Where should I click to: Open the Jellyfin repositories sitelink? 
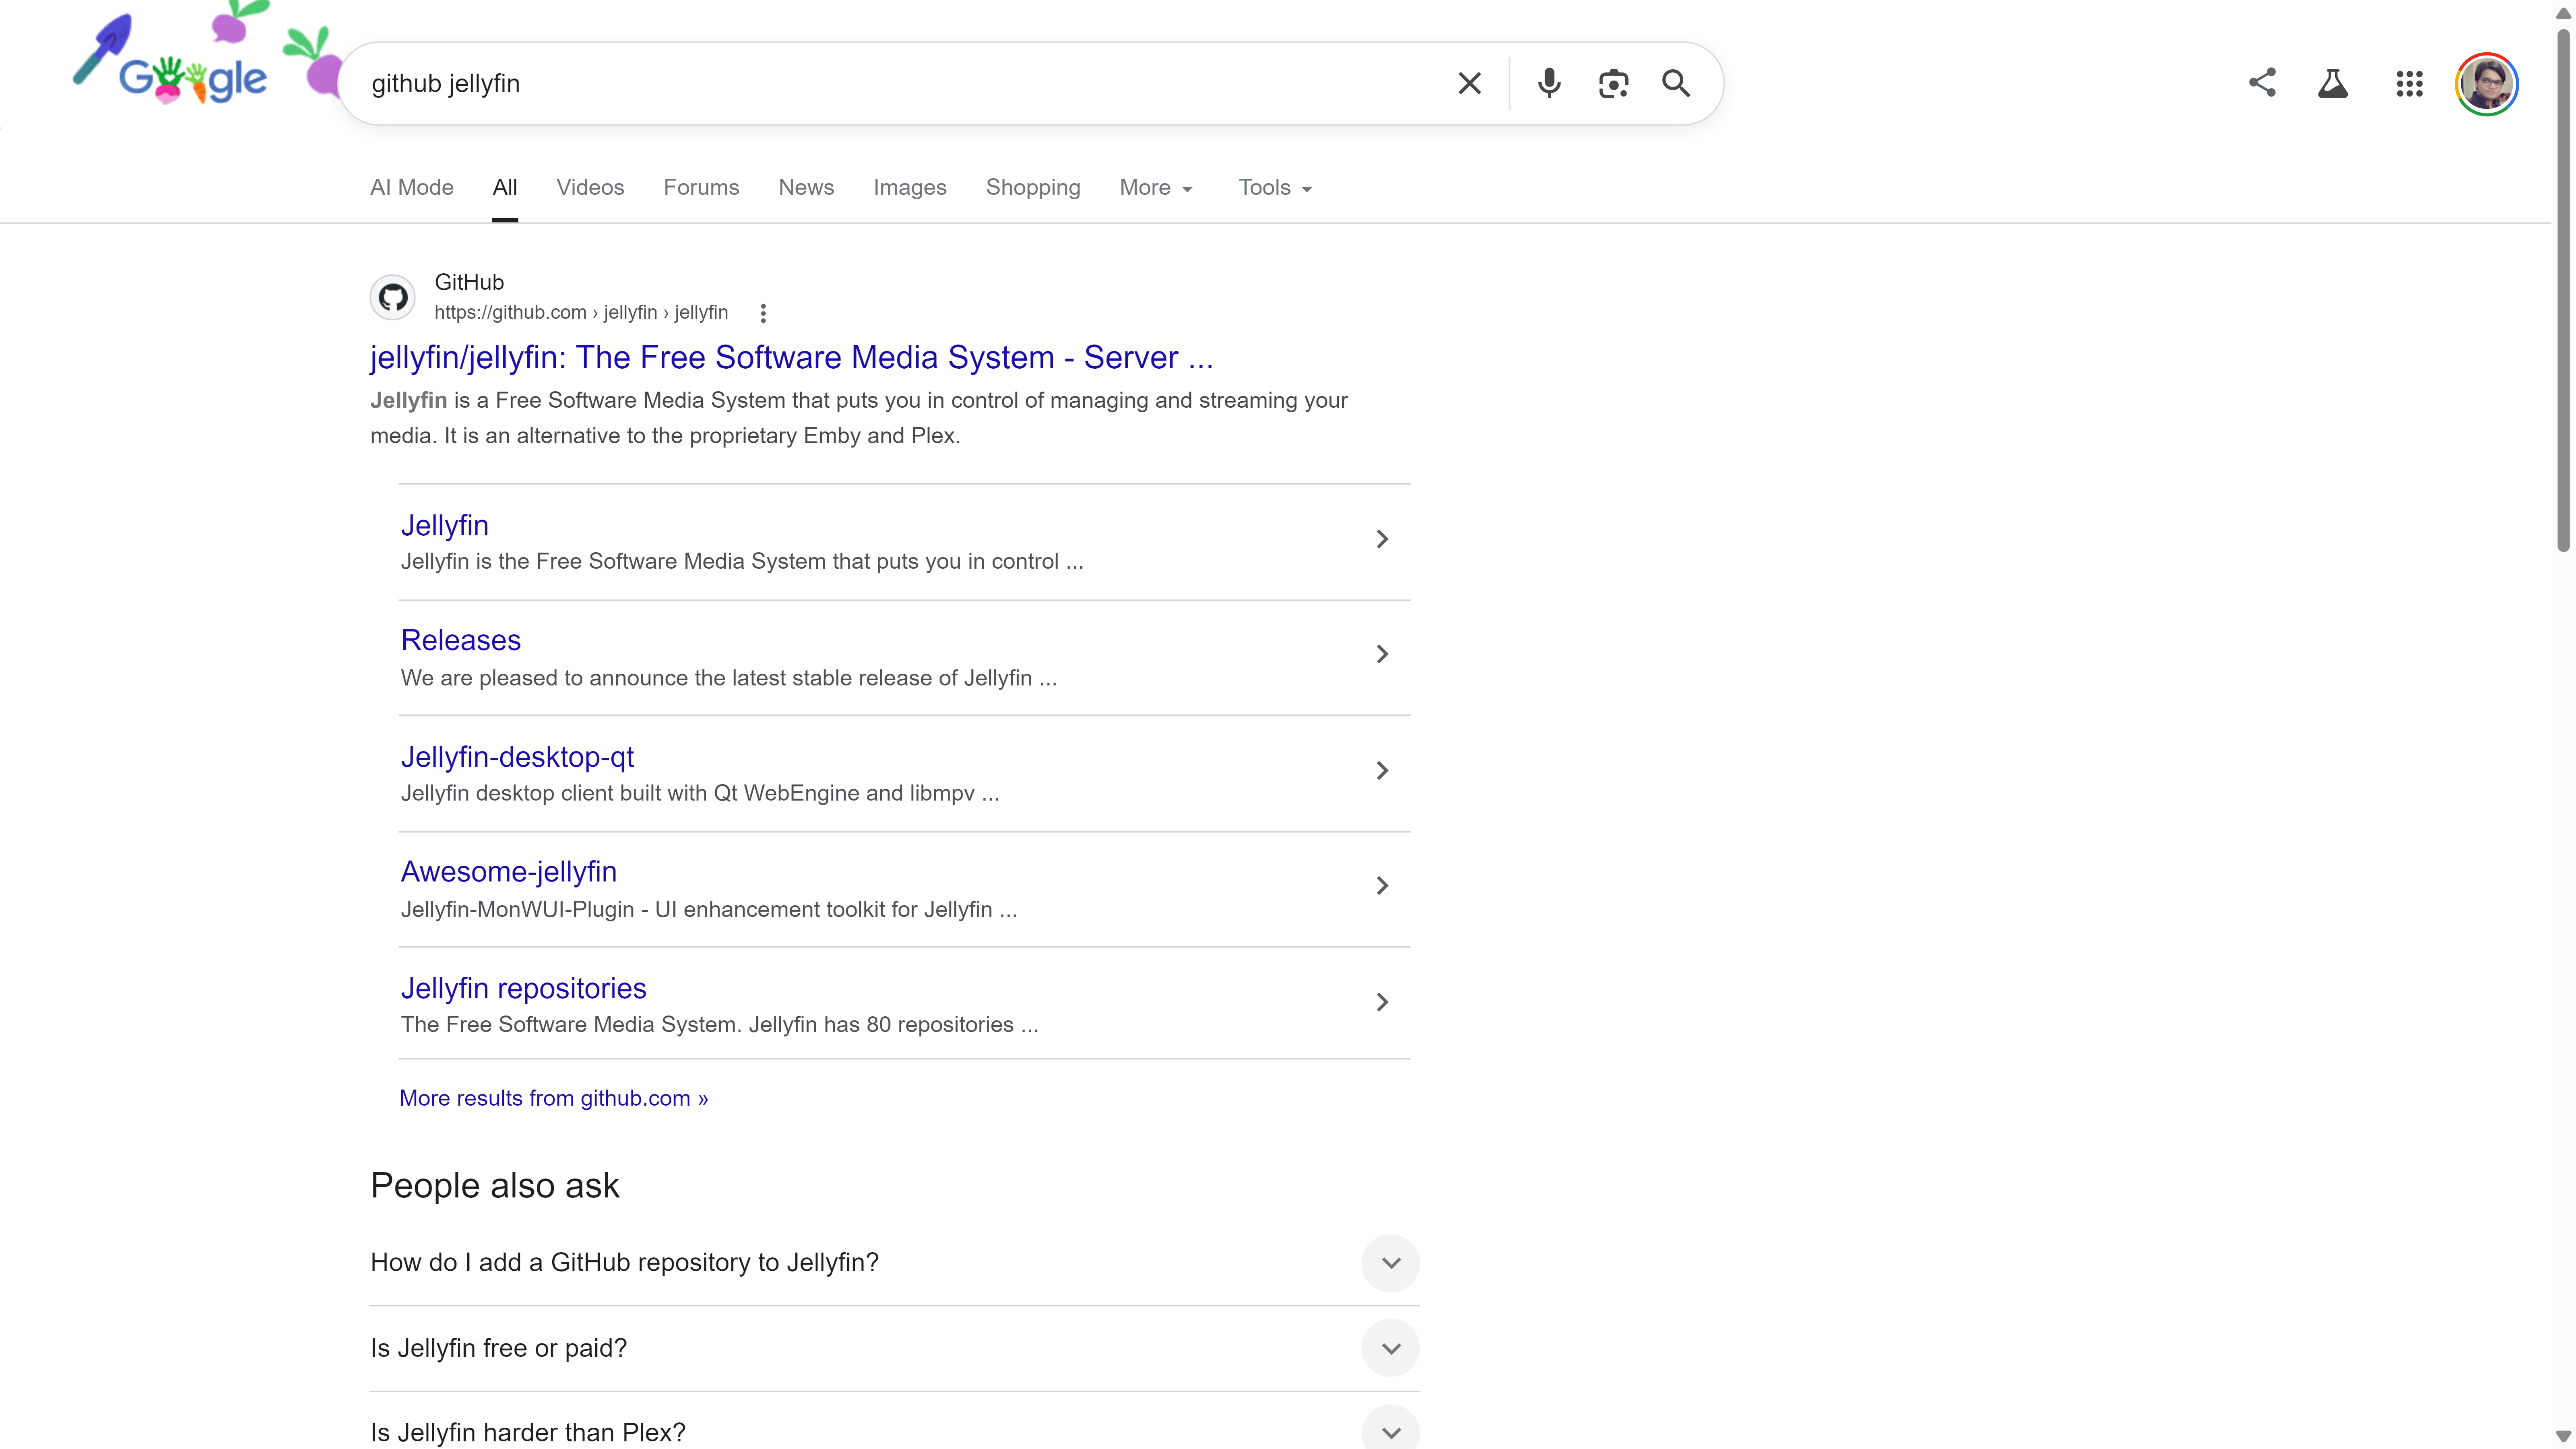coord(524,988)
